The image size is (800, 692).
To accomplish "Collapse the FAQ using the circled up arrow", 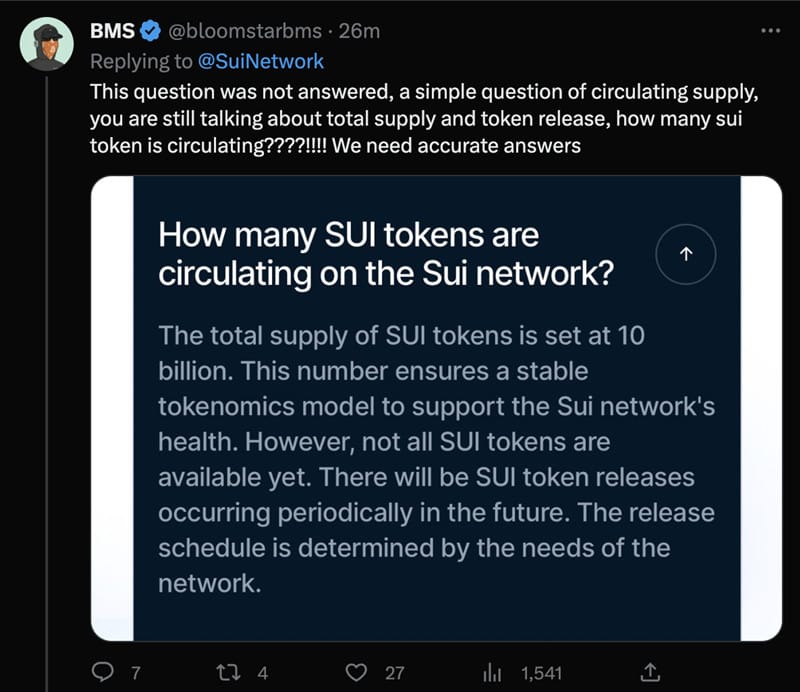I will pyautogui.click(x=686, y=254).
